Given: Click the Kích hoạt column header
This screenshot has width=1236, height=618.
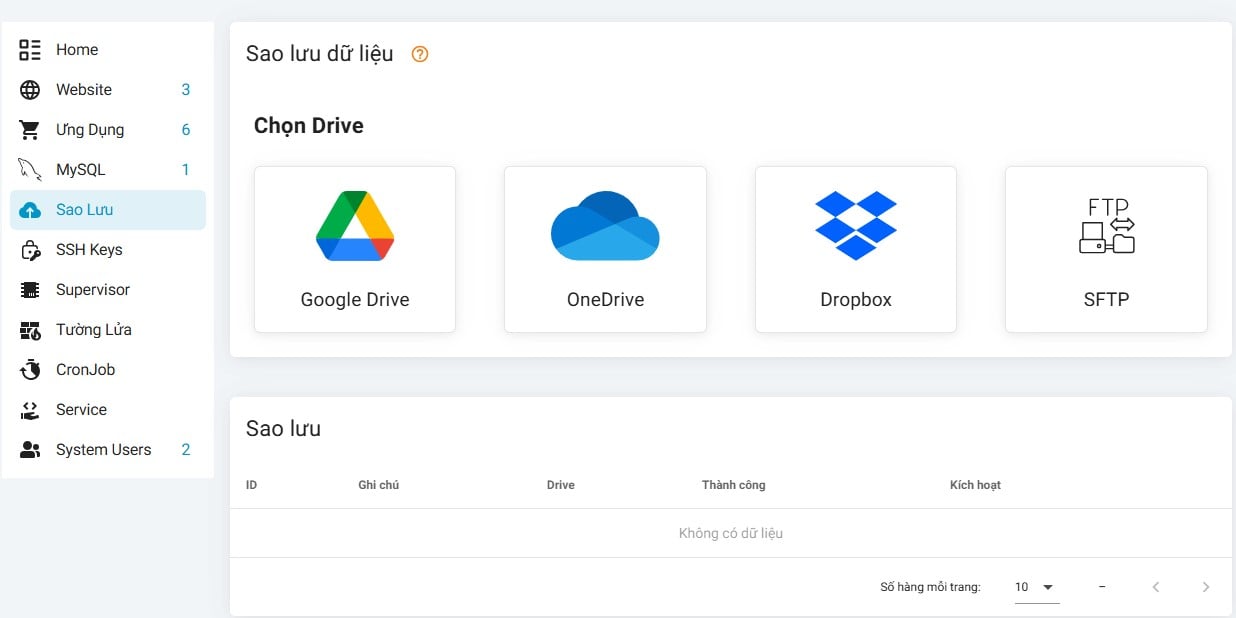Looking at the screenshot, I should pos(975,485).
